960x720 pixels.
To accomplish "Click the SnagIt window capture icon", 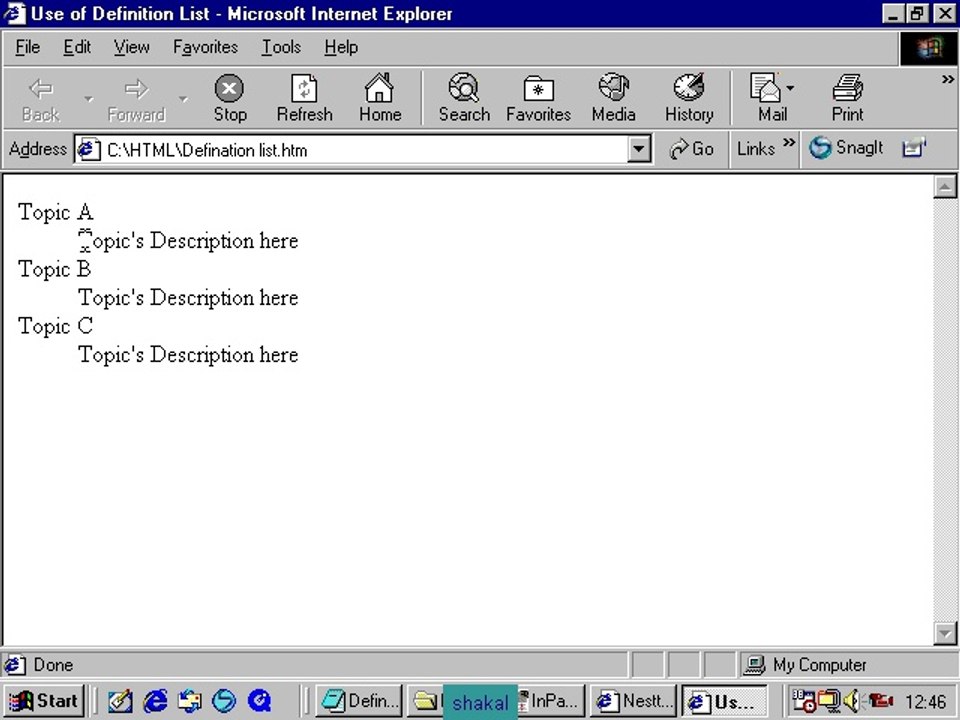I will (914, 148).
